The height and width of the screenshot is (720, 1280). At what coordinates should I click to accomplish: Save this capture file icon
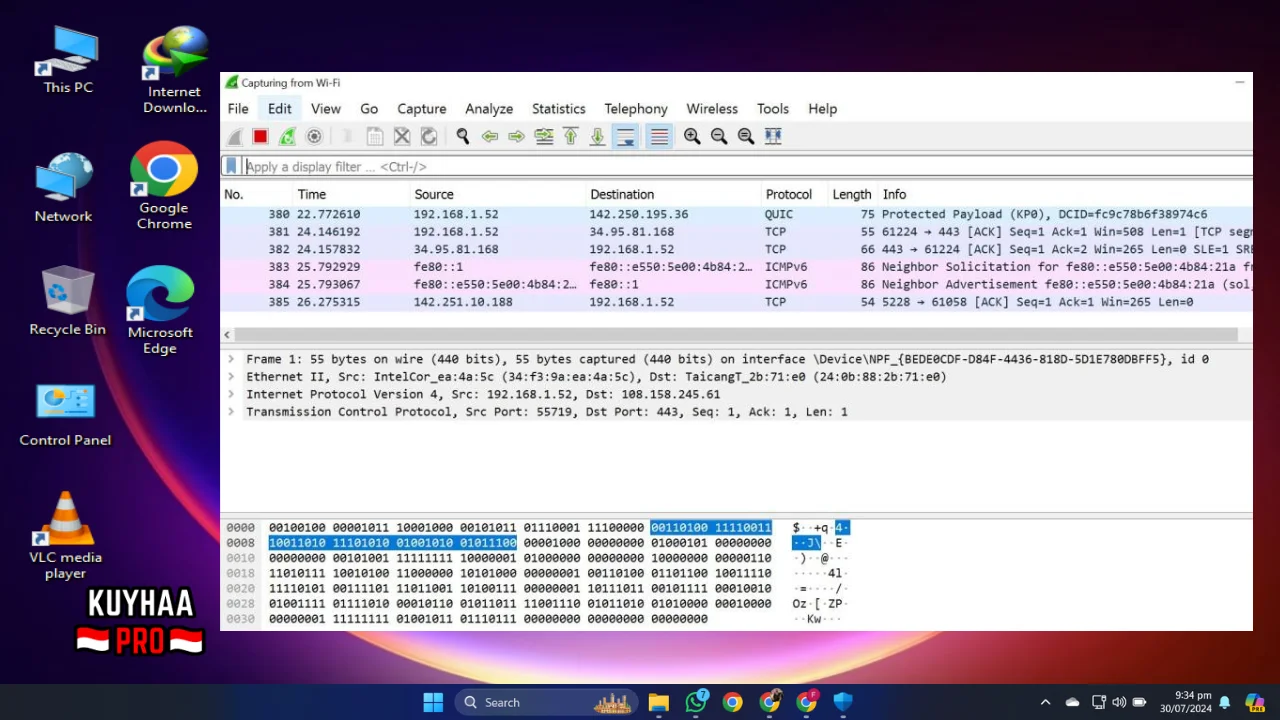tap(375, 137)
